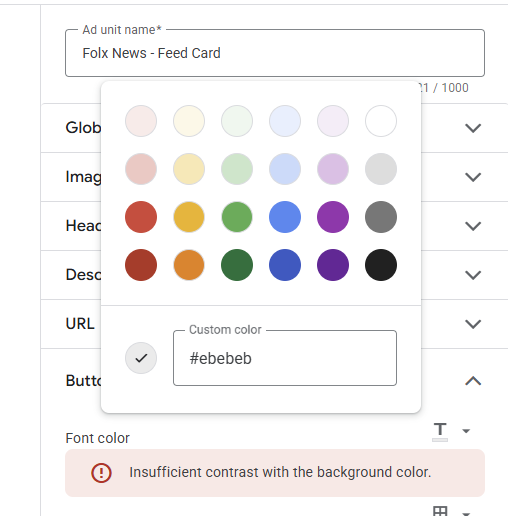Select the orange color swatch
This screenshot has height=516, width=508.
coord(189,265)
